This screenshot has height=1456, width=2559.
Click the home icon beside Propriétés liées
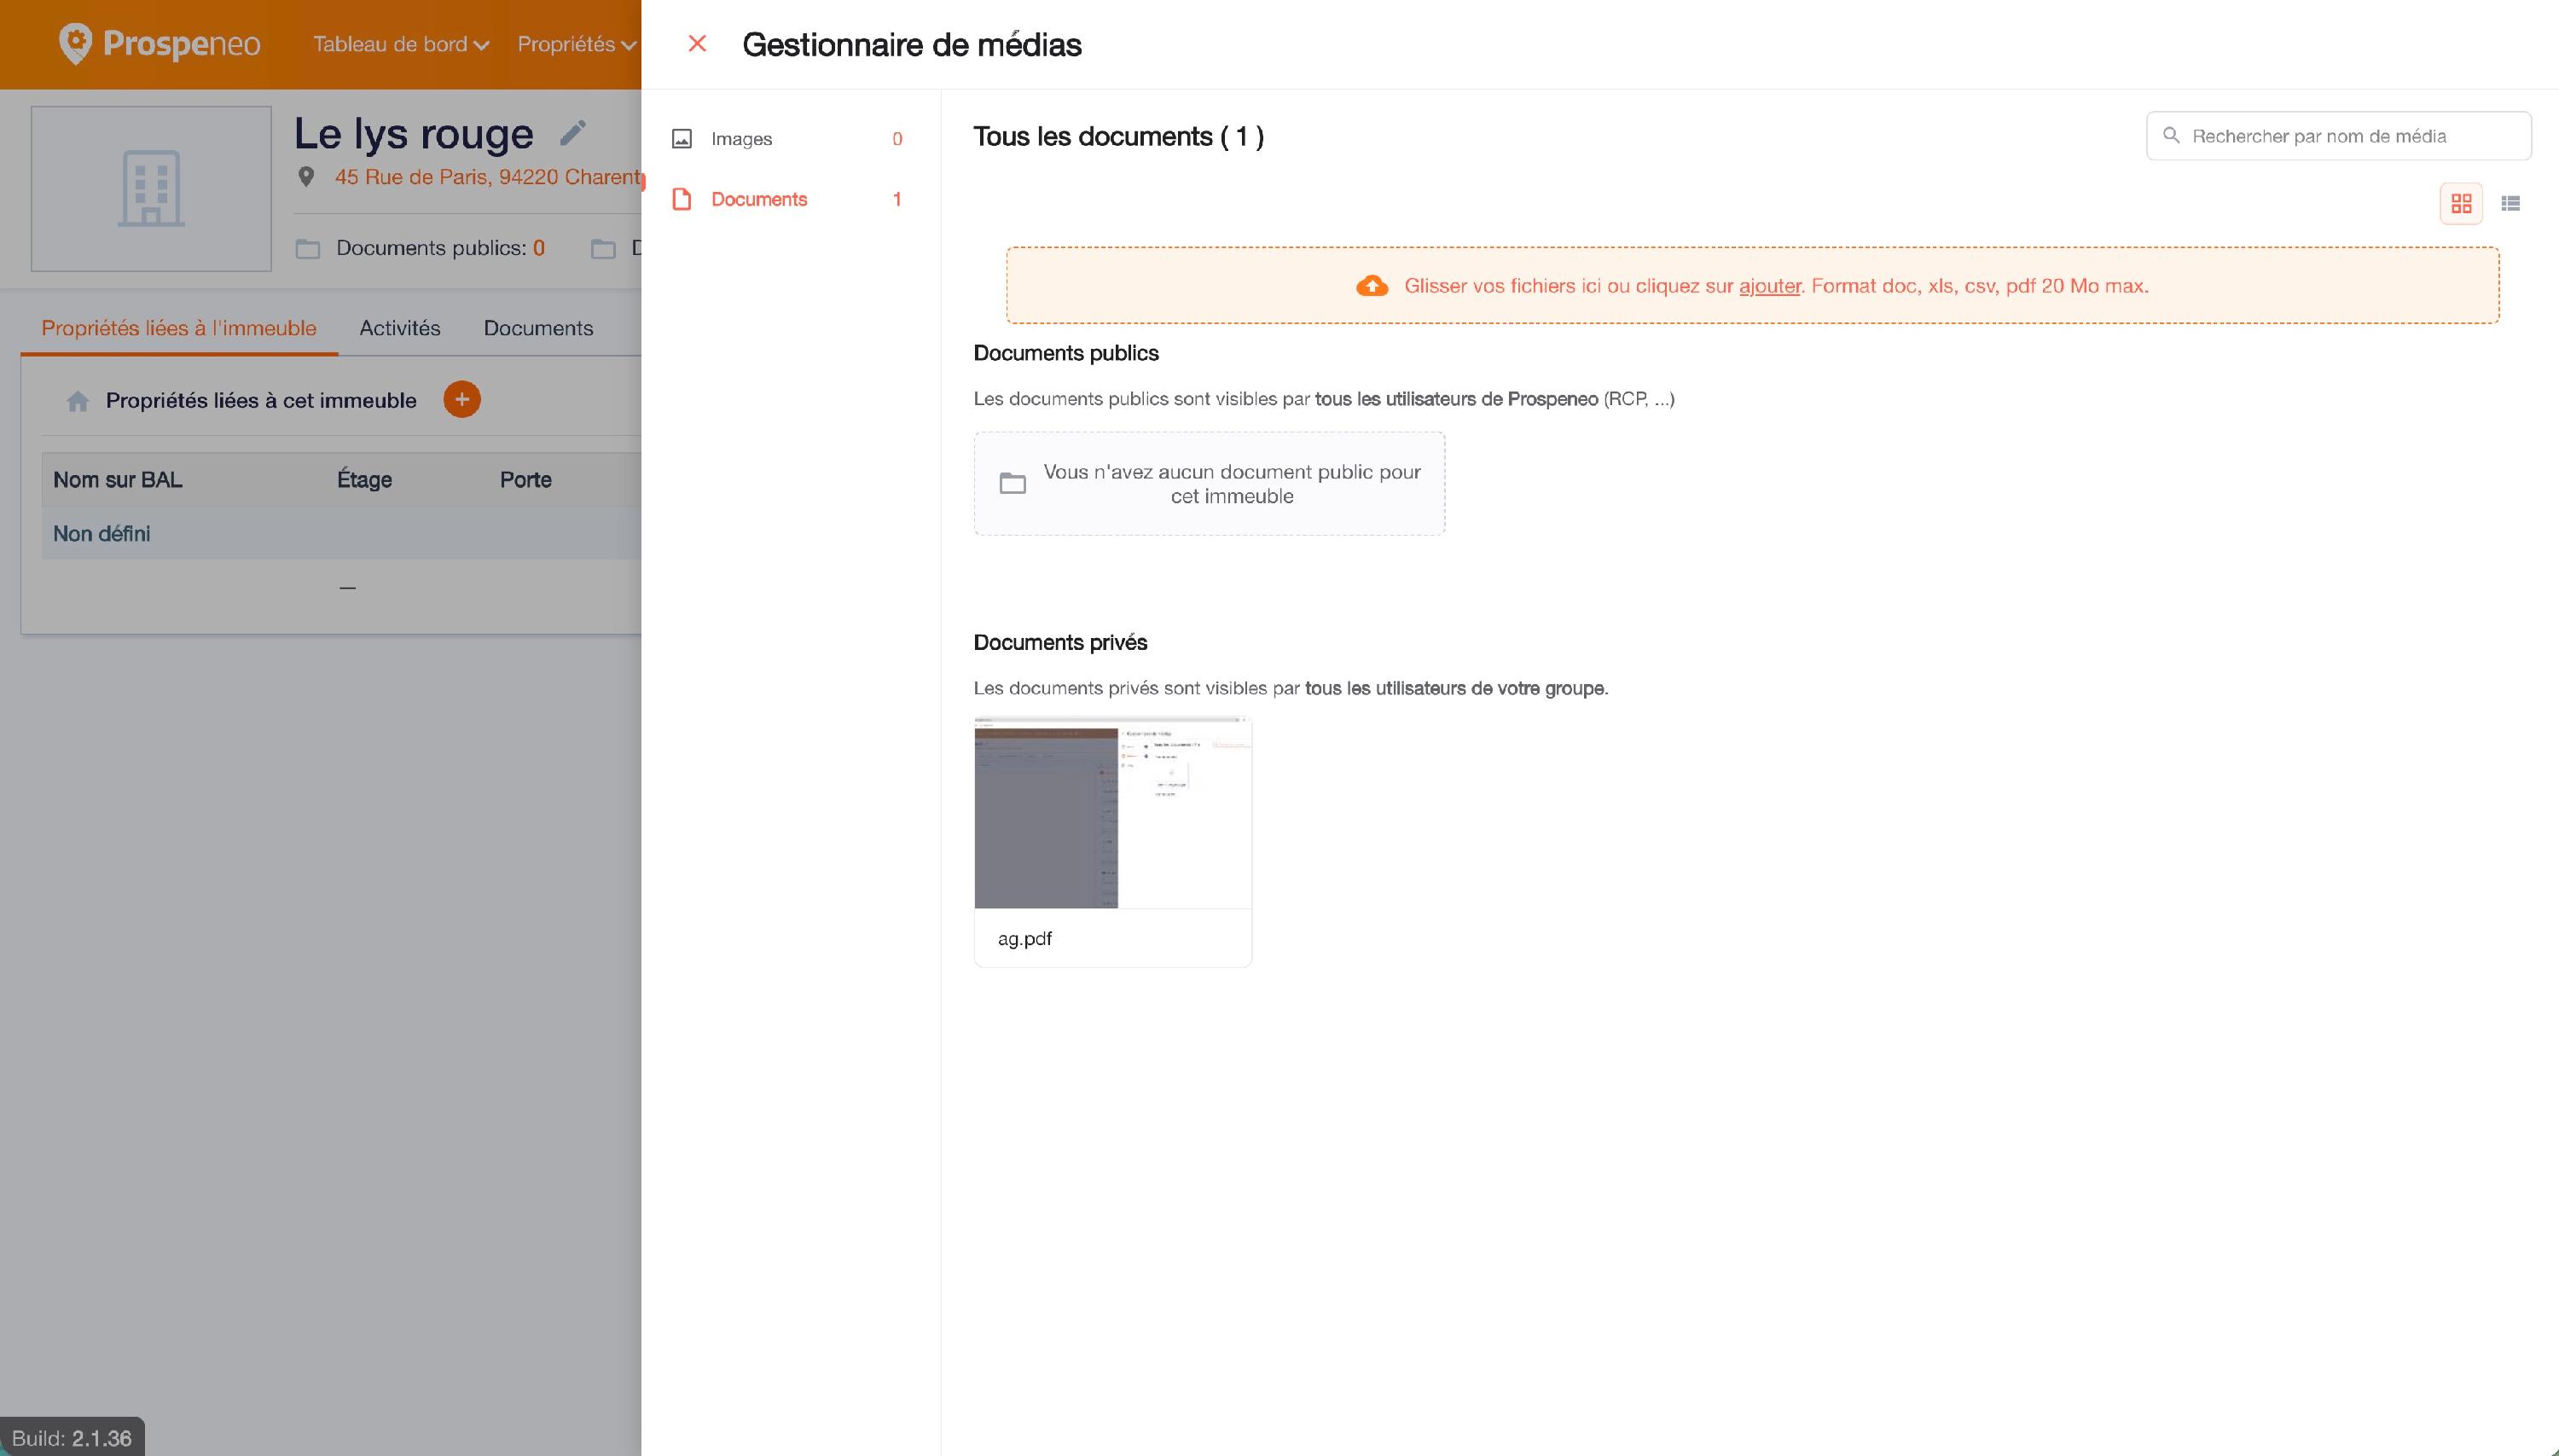(x=78, y=401)
